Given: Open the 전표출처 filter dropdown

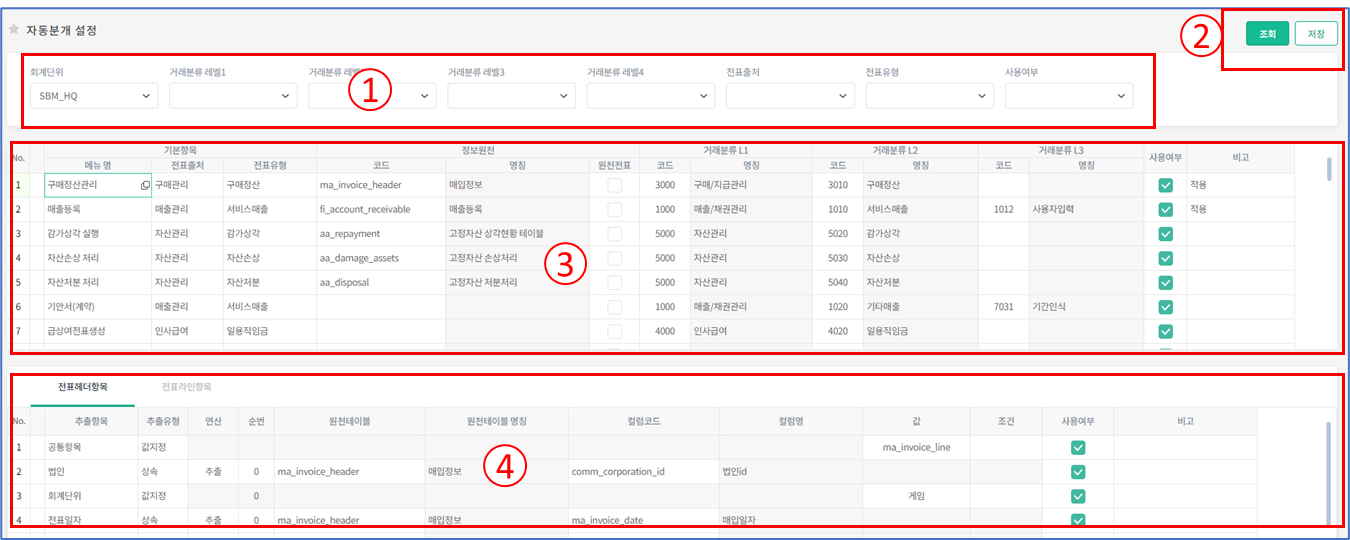Looking at the screenshot, I should click(x=790, y=96).
